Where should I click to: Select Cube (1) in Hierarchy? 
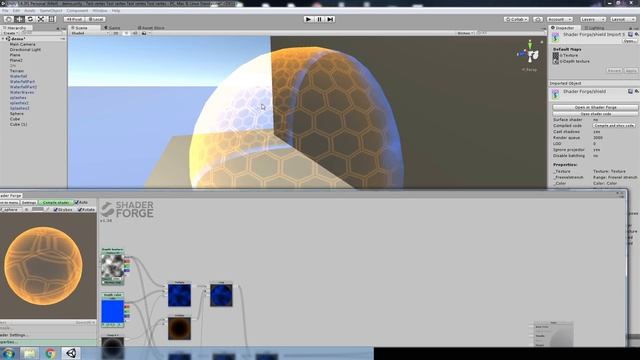tap(18, 124)
